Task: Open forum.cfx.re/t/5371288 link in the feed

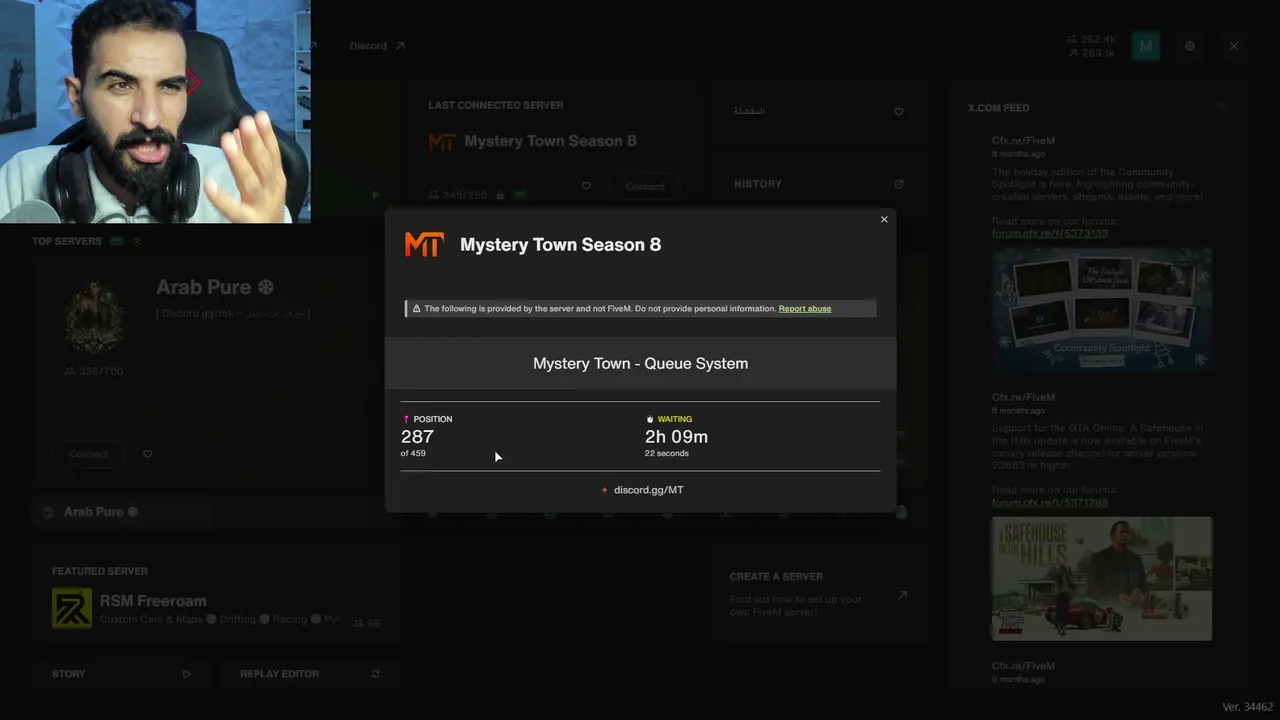Action: (1050, 503)
